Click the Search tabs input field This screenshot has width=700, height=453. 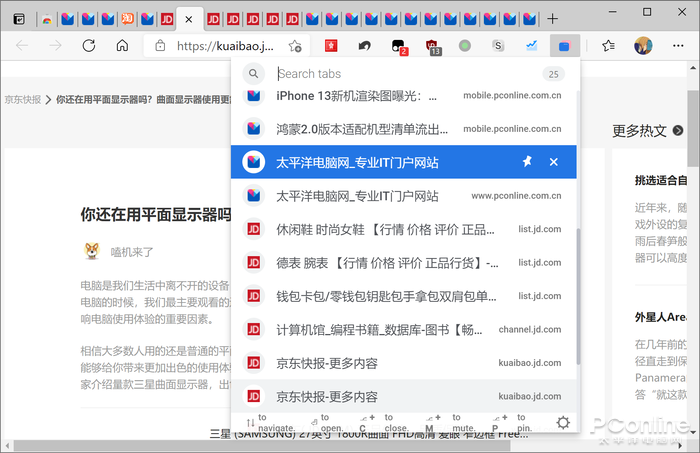400,74
